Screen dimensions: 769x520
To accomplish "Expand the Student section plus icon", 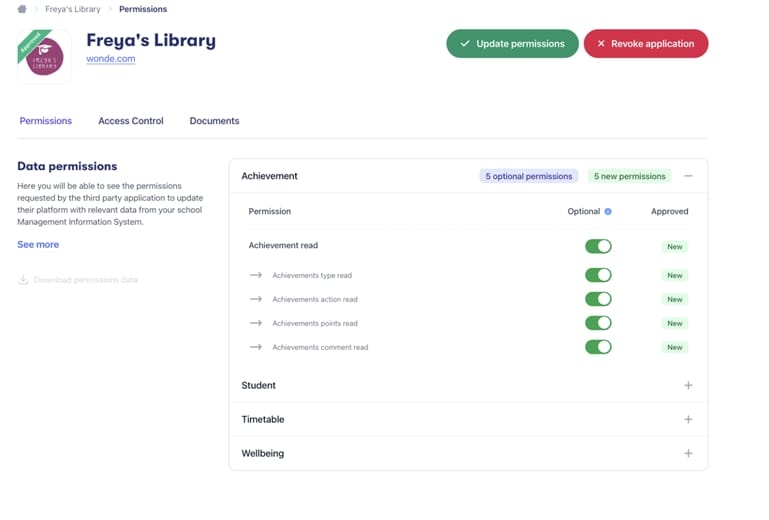I will click(x=688, y=385).
